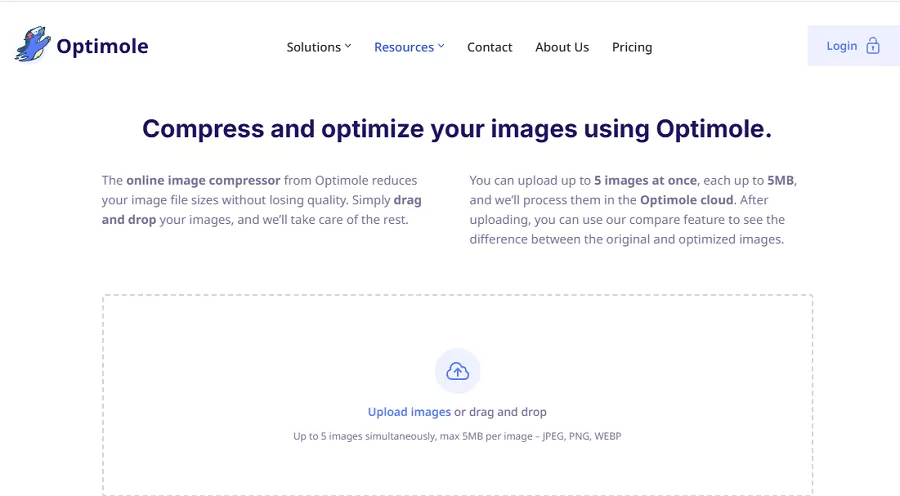View the Pricing page

pyautogui.click(x=632, y=47)
